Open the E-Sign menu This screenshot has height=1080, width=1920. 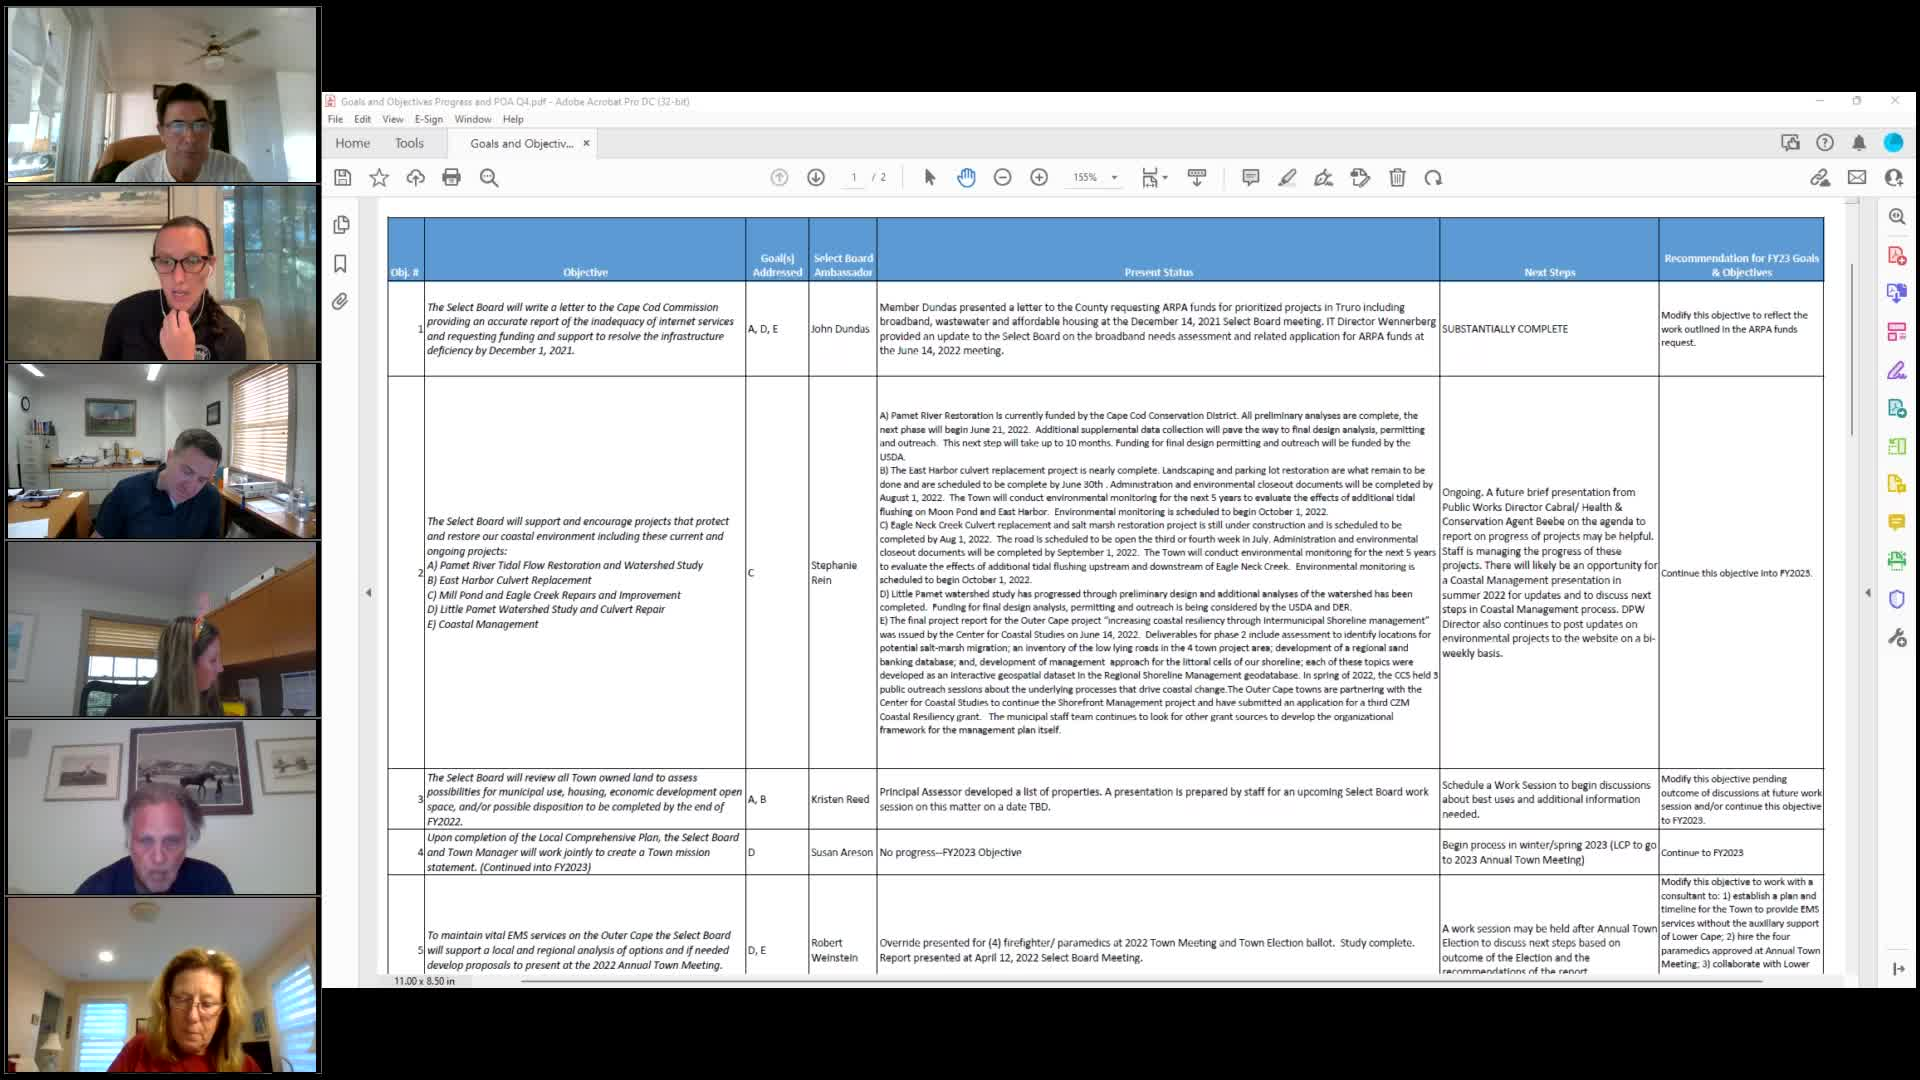pos(428,119)
